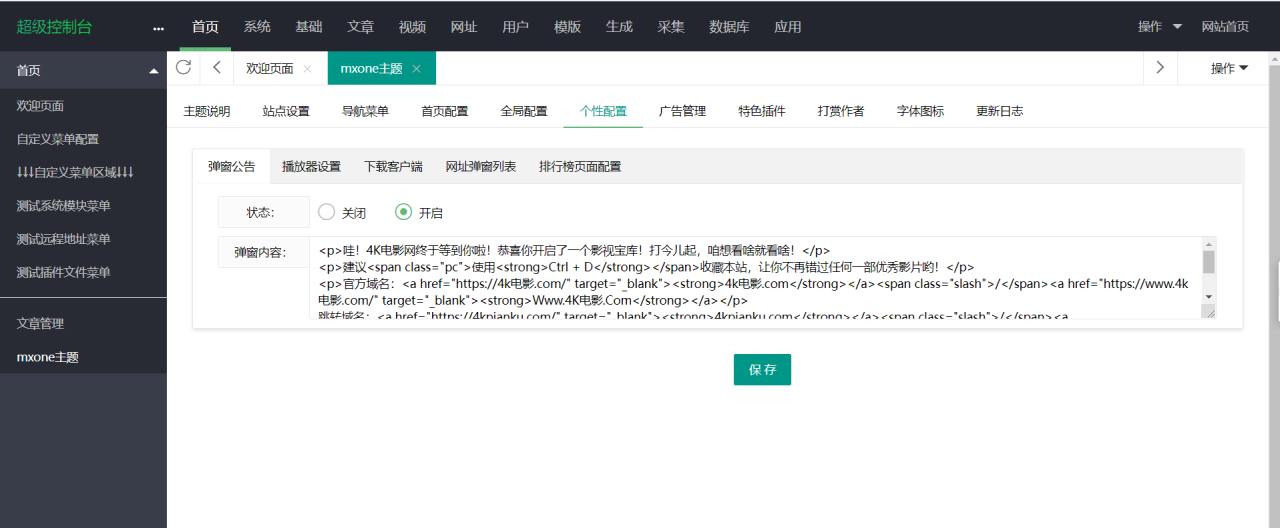Select the 排行榜页面配置 sub-tab
The image size is (1280, 528).
[580, 167]
